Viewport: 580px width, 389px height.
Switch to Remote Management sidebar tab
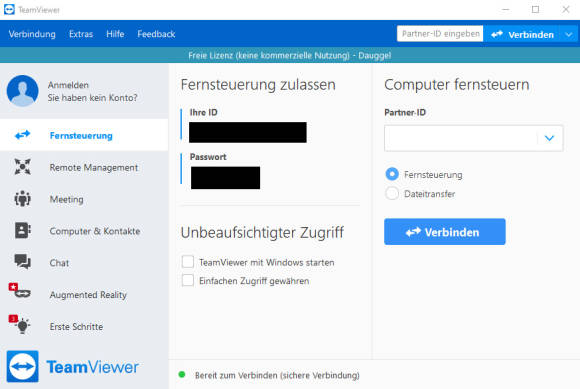click(x=84, y=167)
